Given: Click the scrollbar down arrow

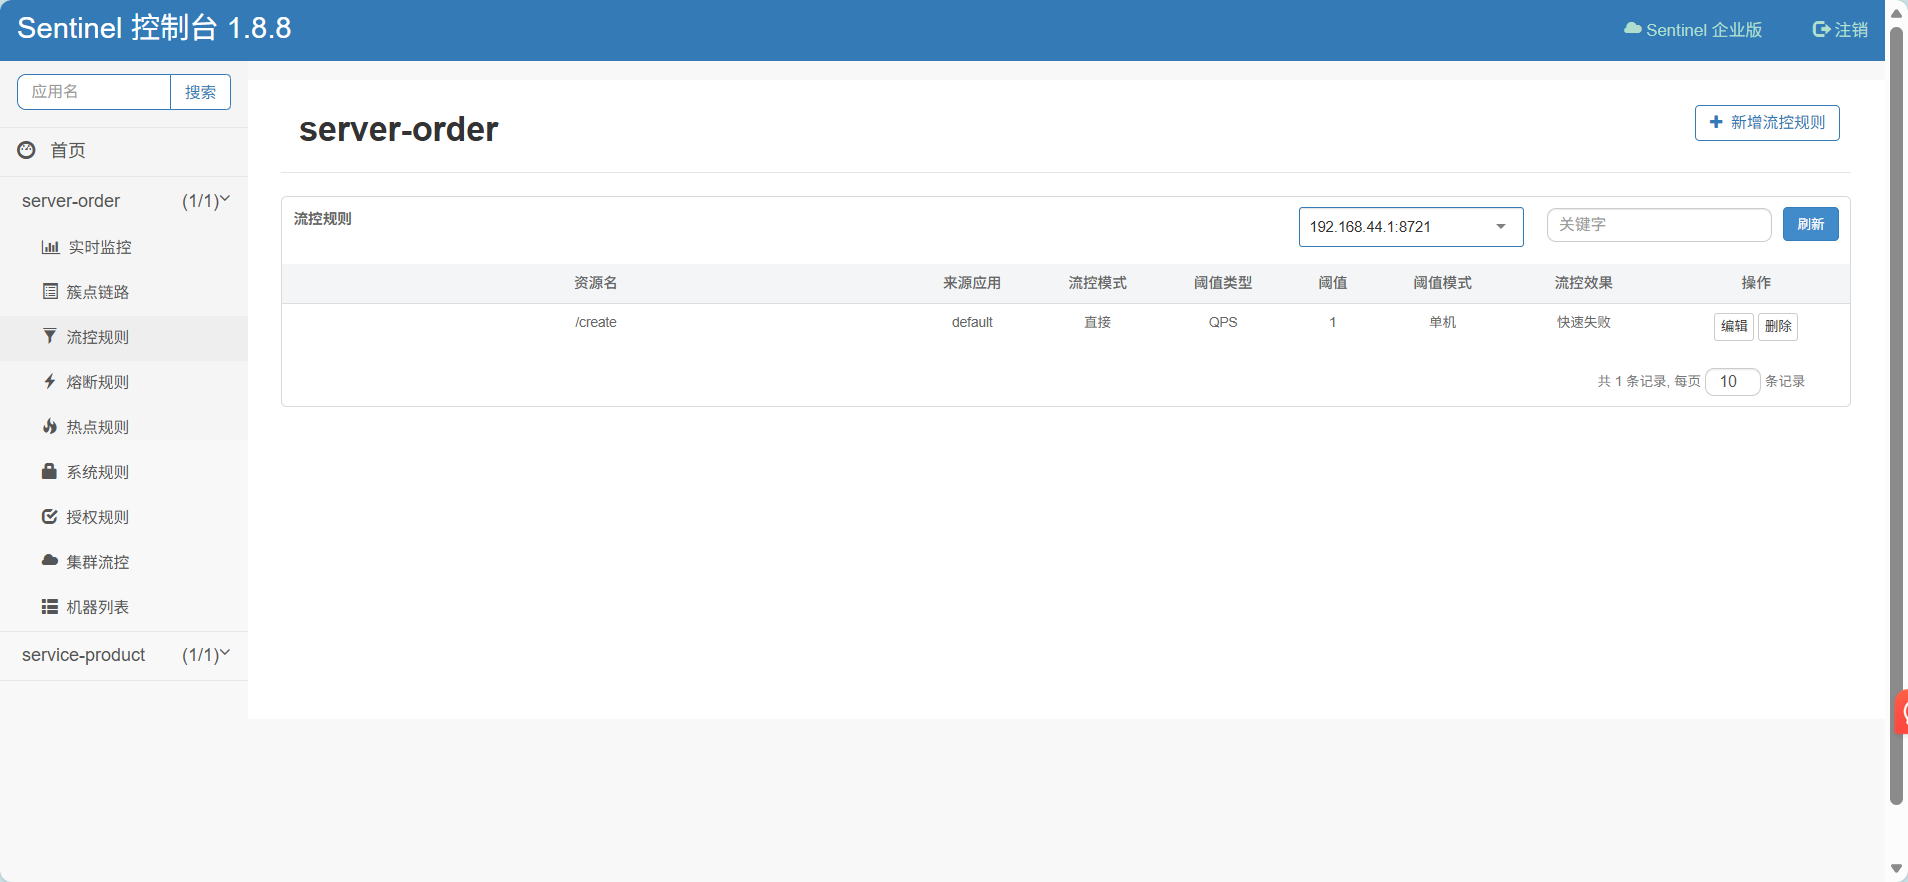Looking at the screenshot, I should (1896, 868).
